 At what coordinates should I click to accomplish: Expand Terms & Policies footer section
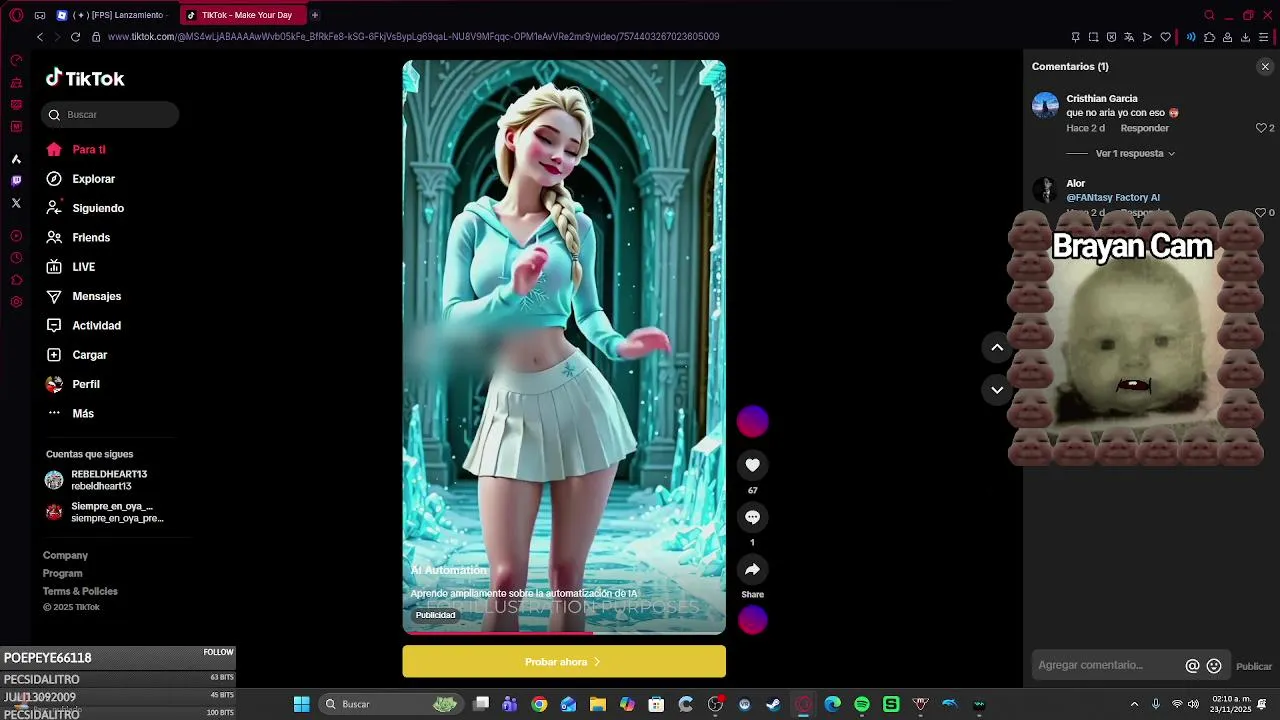click(80, 591)
